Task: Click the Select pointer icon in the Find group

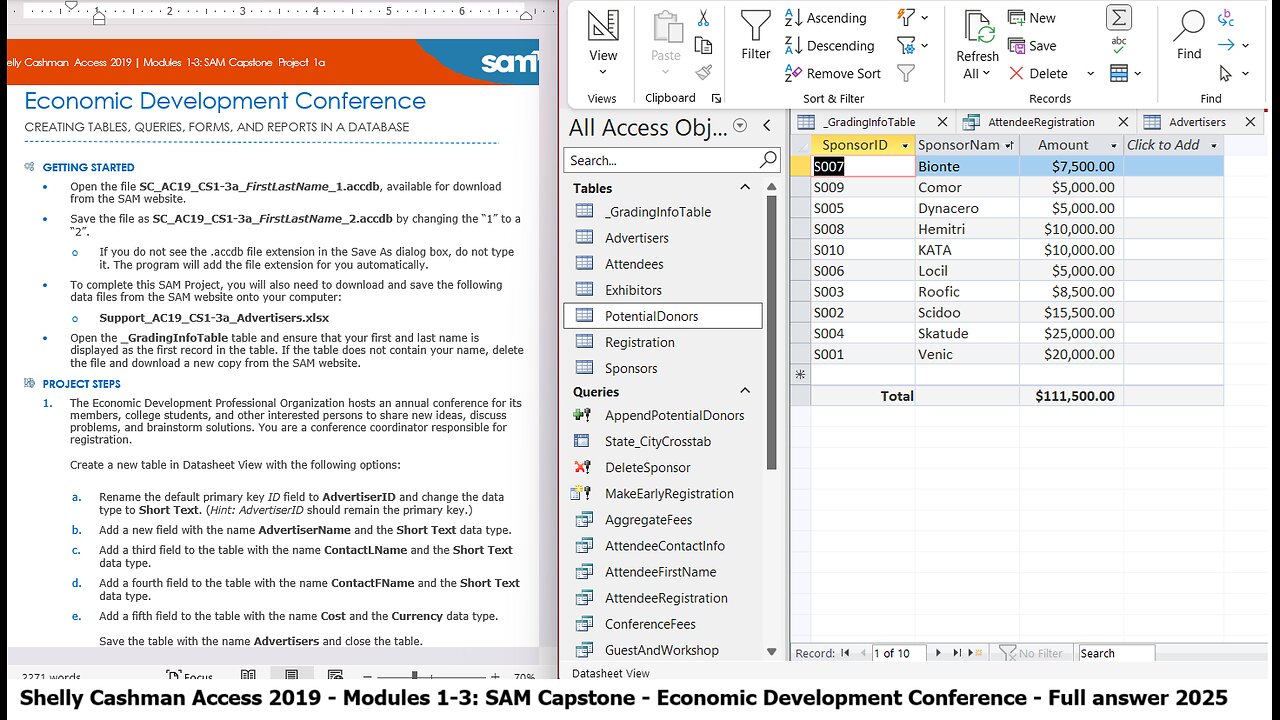Action: (1226, 73)
